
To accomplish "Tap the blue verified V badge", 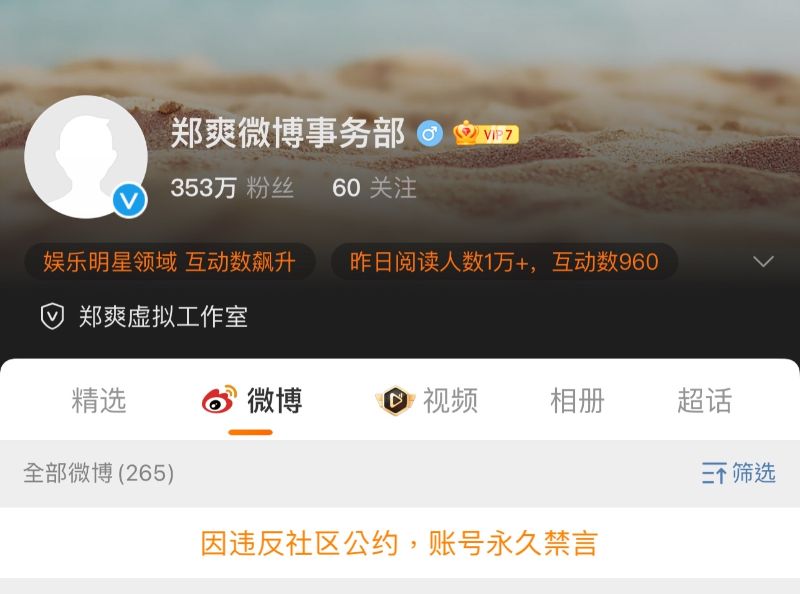I will pos(129,201).
